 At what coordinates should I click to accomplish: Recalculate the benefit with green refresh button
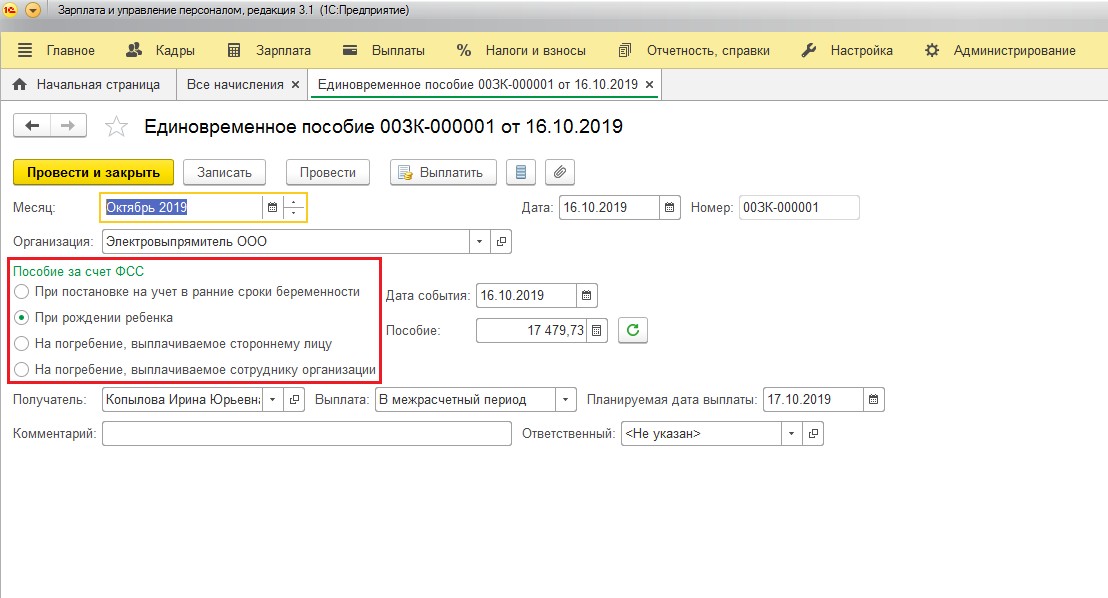point(633,330)
